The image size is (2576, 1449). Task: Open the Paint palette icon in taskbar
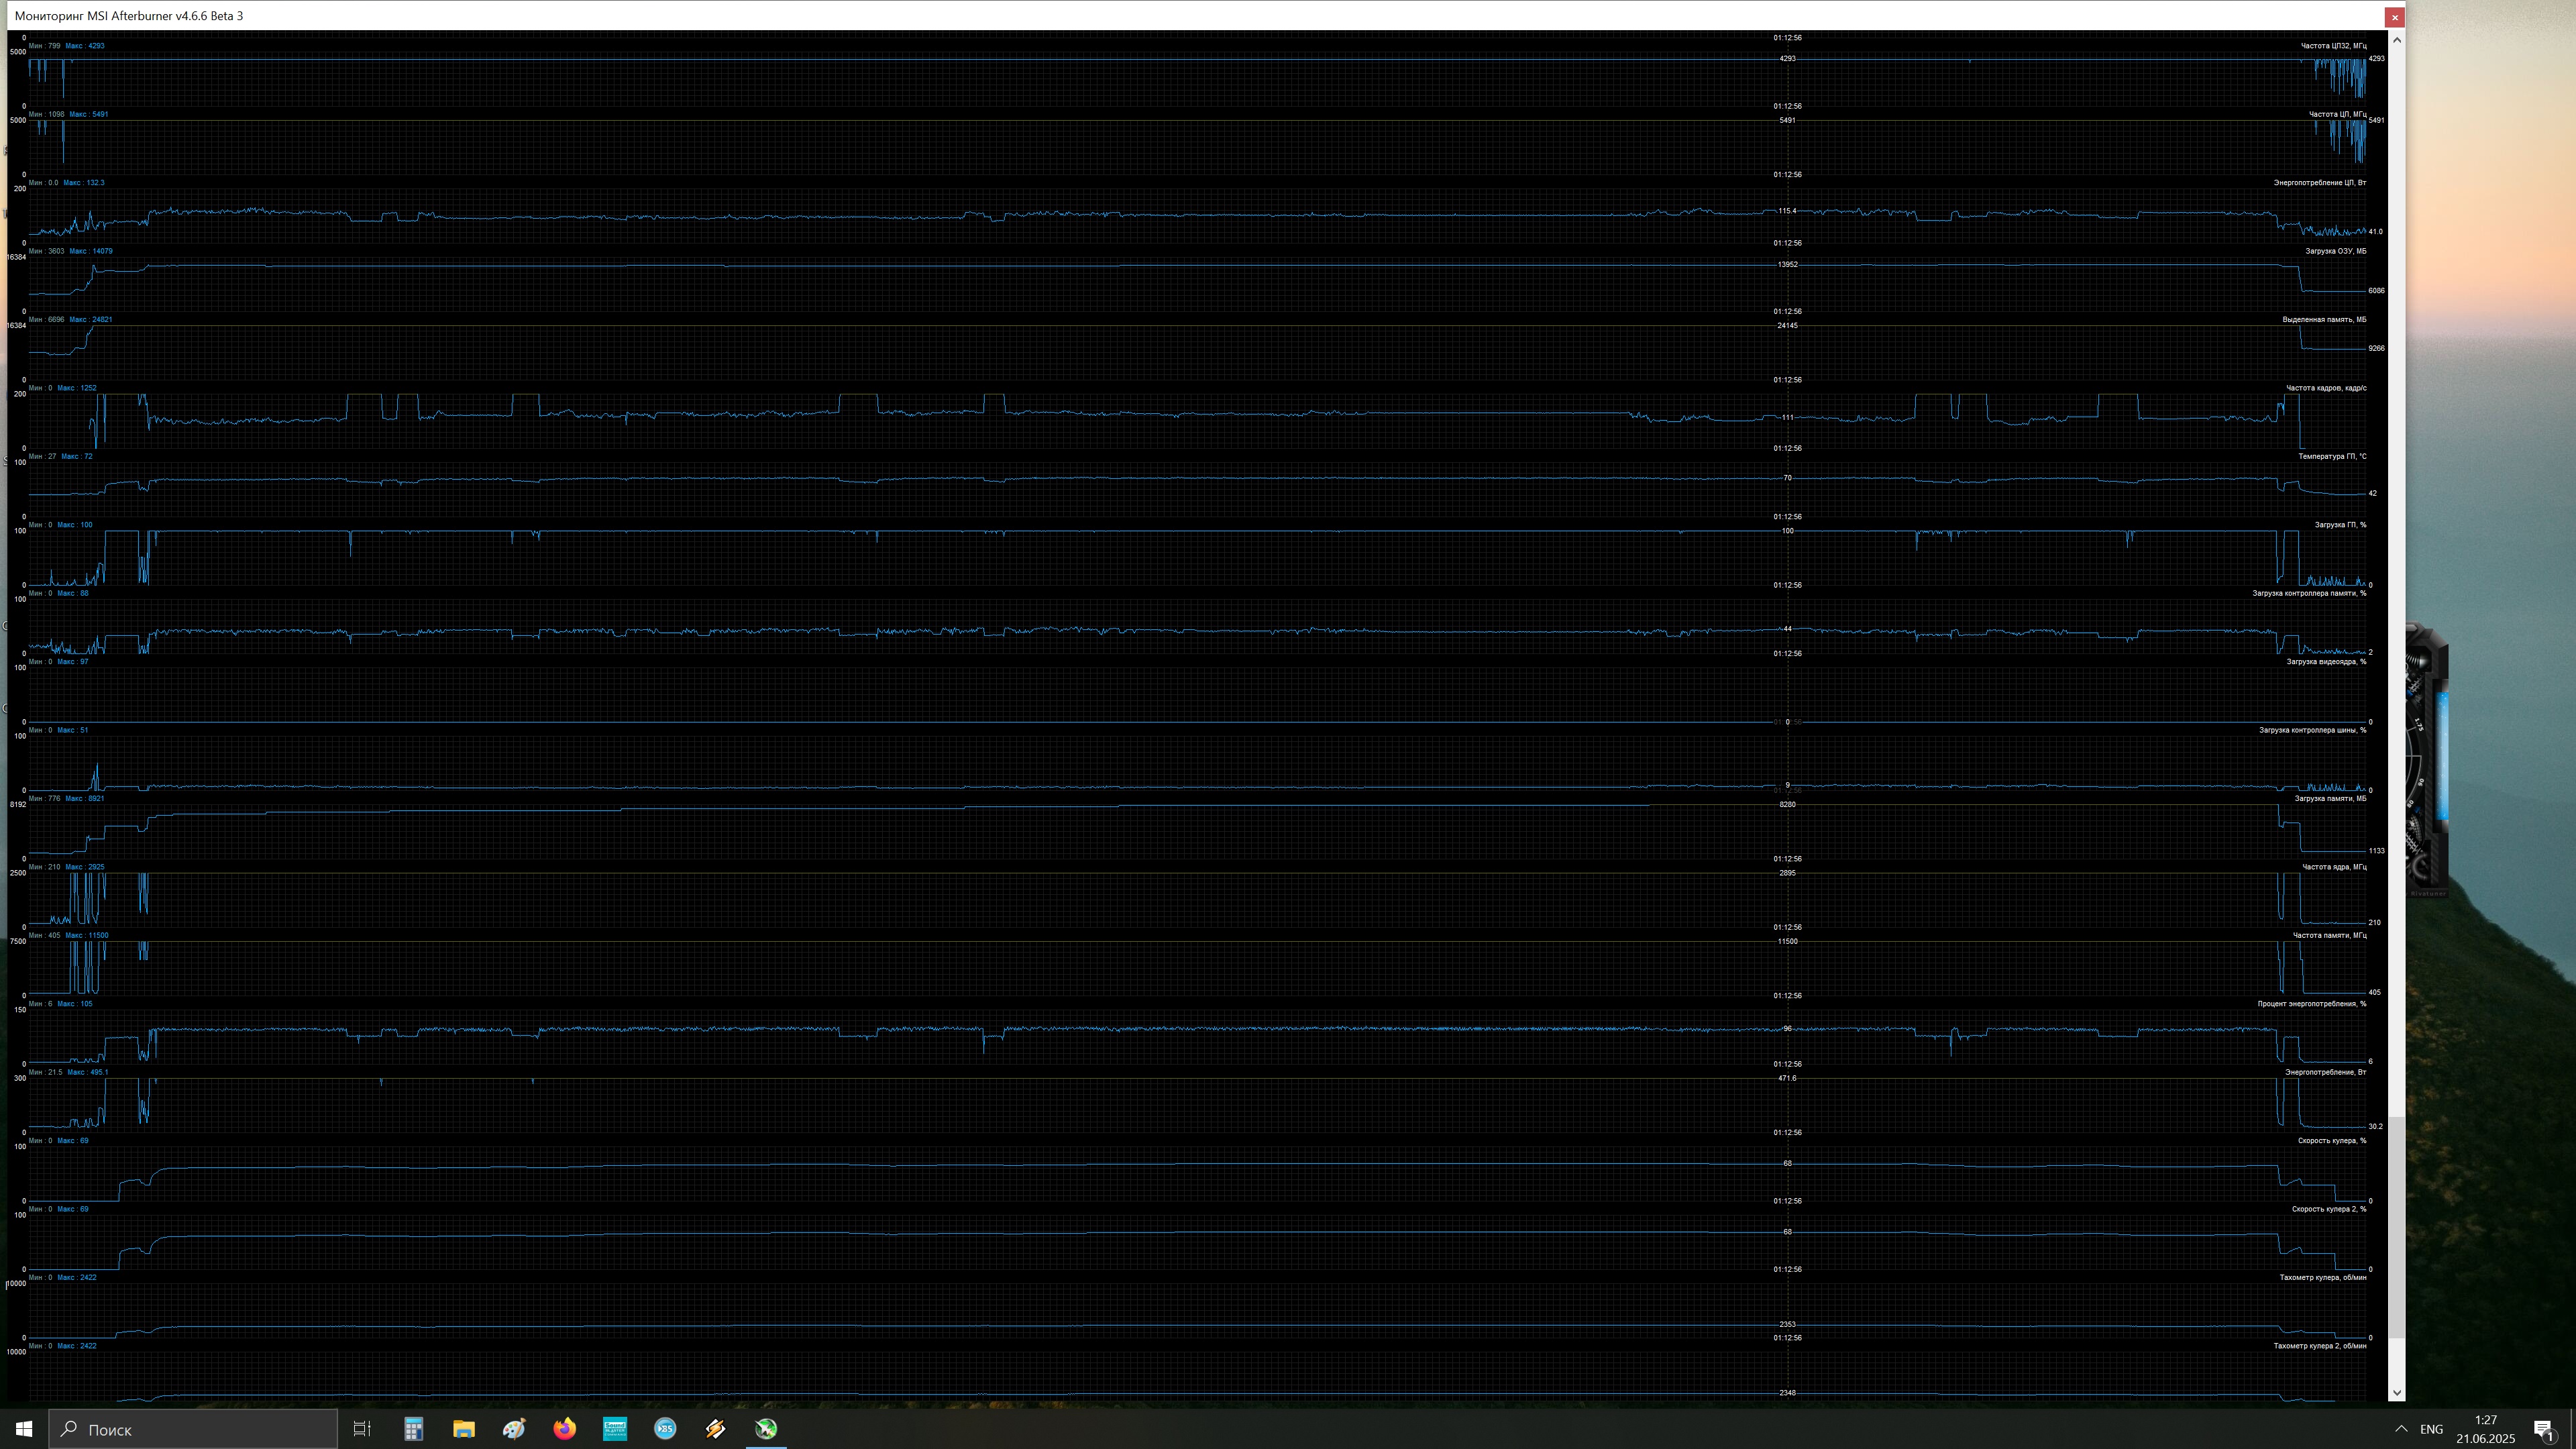click(x=514, y=1429)
